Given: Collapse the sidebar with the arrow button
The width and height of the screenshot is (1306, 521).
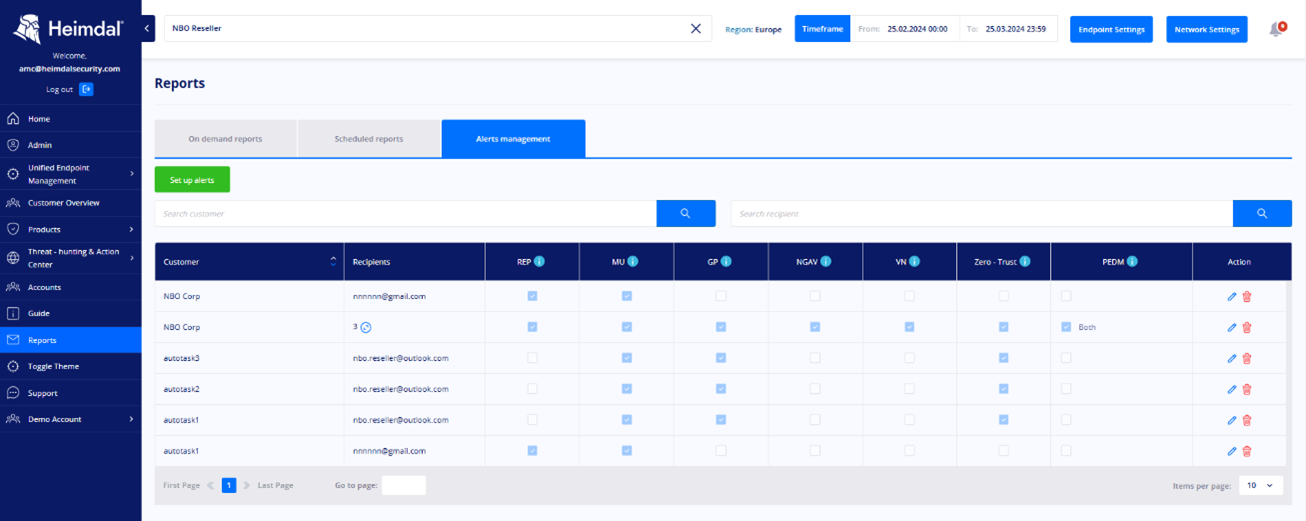Looking at the screenshot, I should pyautogui.click(x=148, y=28).
